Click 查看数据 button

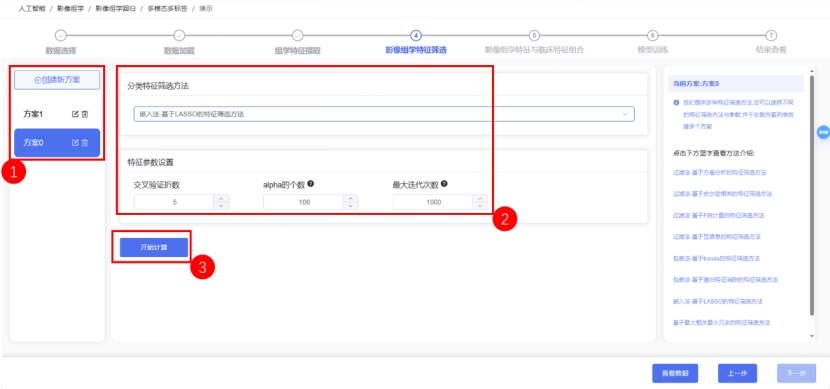[675, 373]
